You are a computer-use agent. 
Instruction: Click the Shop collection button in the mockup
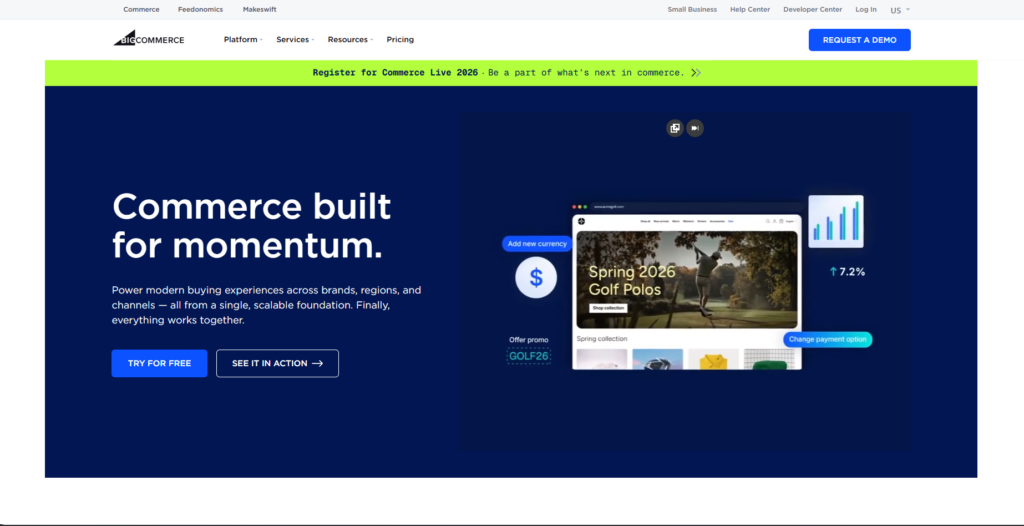coord(608,308)
